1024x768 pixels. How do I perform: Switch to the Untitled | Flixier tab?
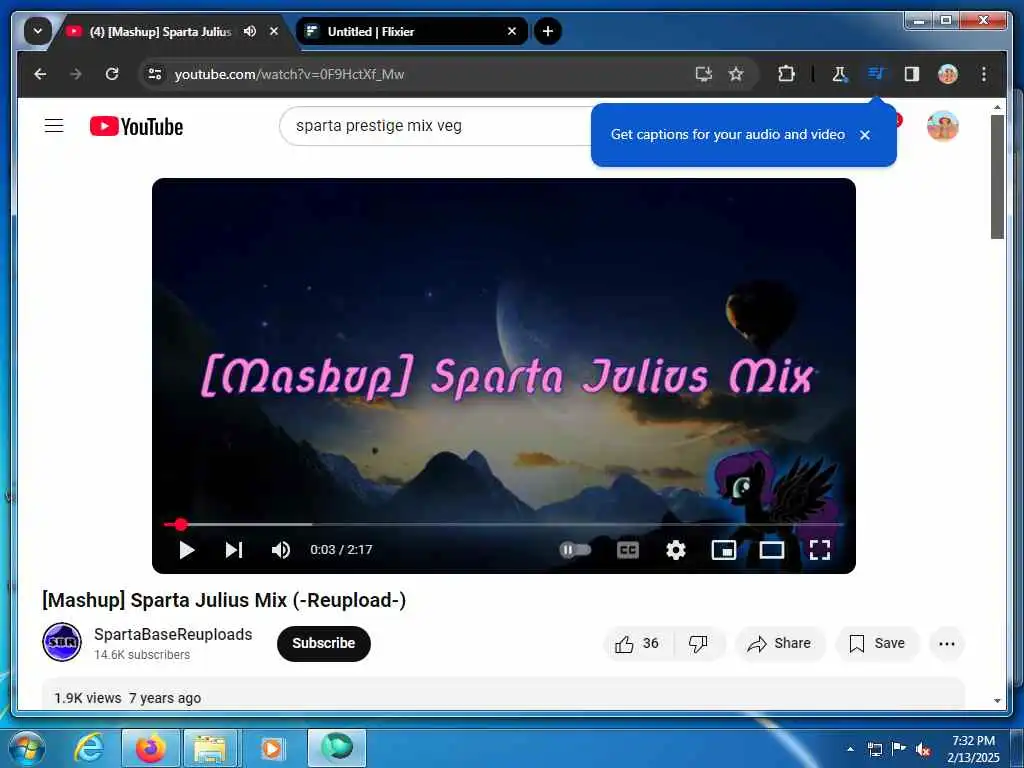coord(411,31)
